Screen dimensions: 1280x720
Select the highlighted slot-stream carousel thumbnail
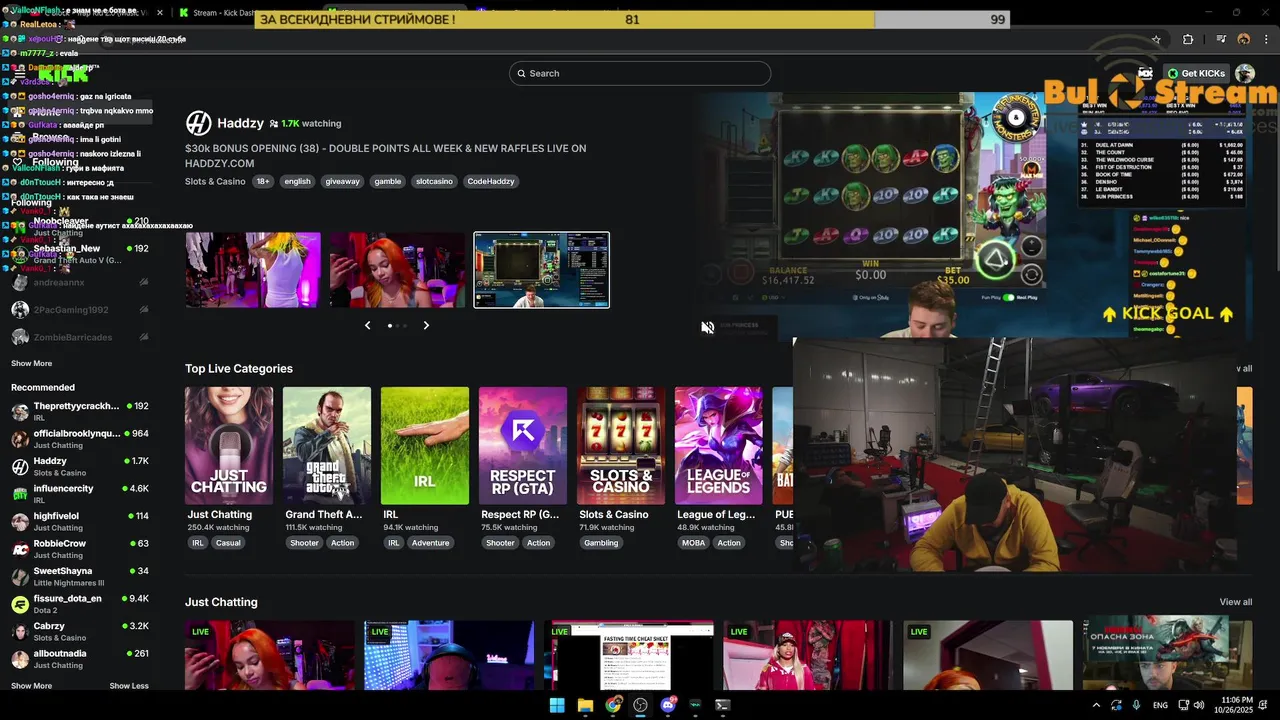541,270
